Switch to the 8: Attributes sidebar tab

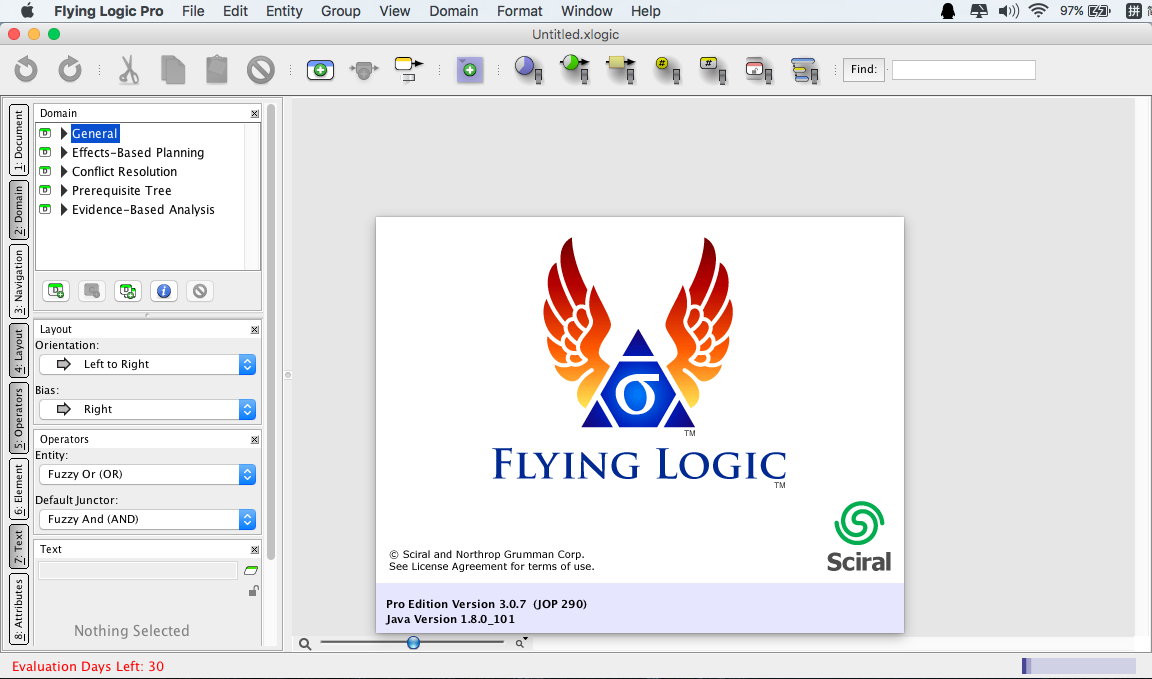tap(18, 609)
